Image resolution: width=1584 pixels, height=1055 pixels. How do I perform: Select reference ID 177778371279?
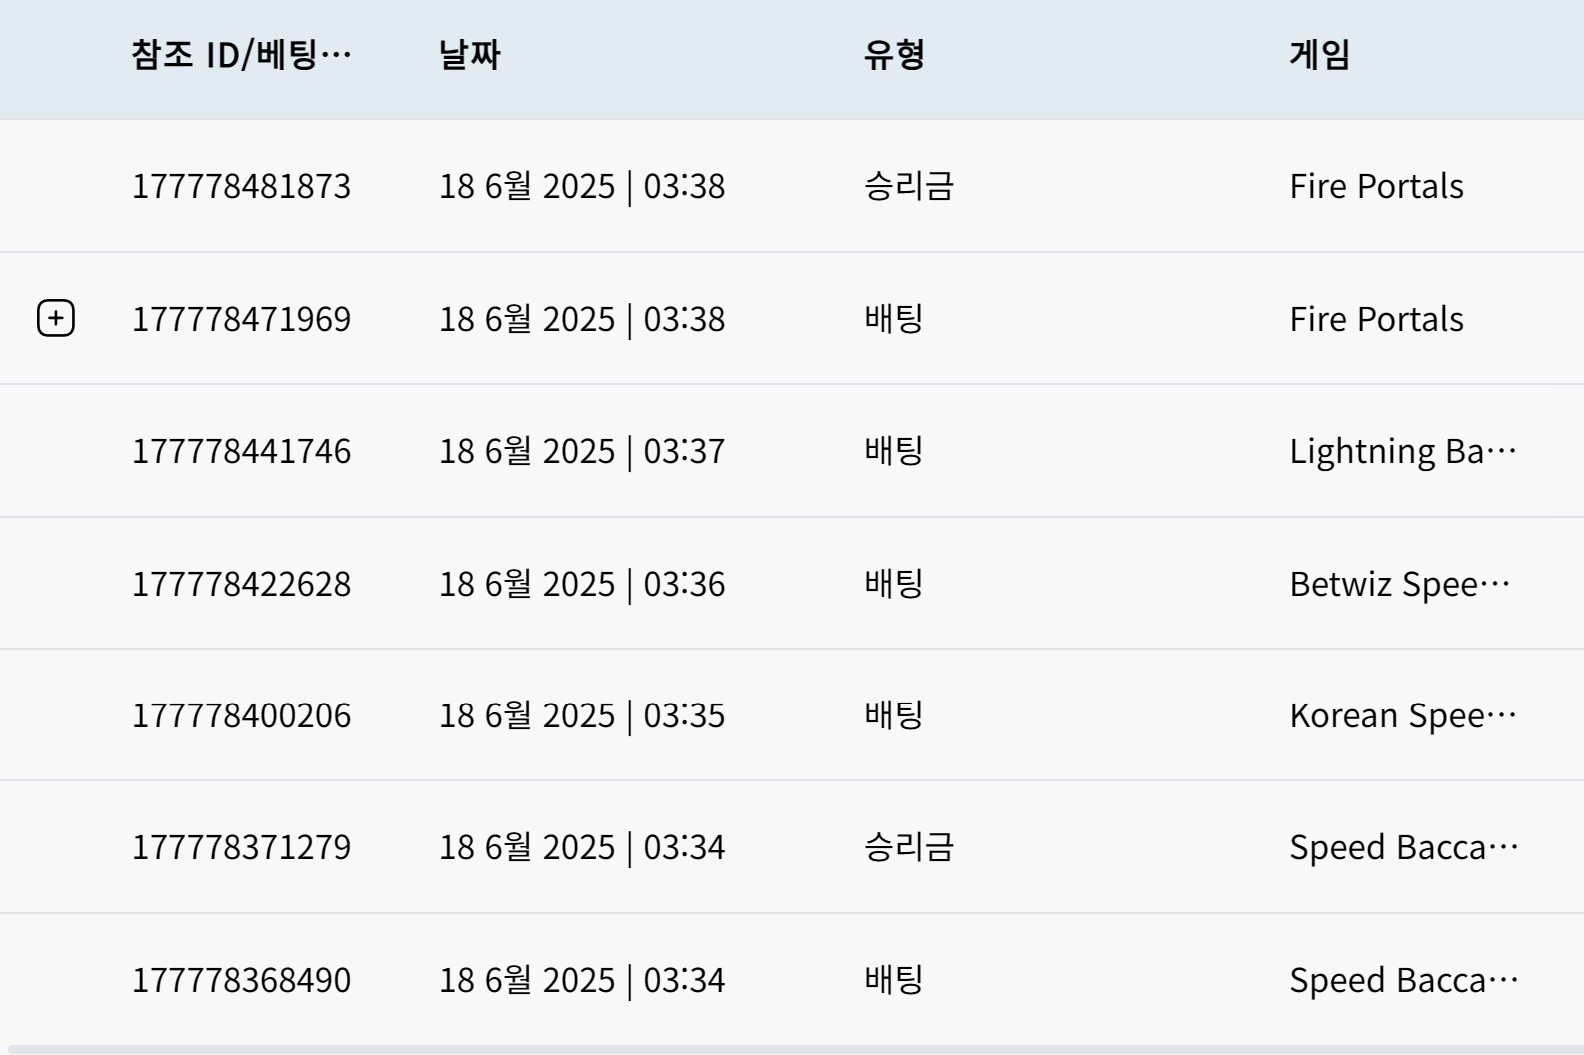[x=241, y=848]
